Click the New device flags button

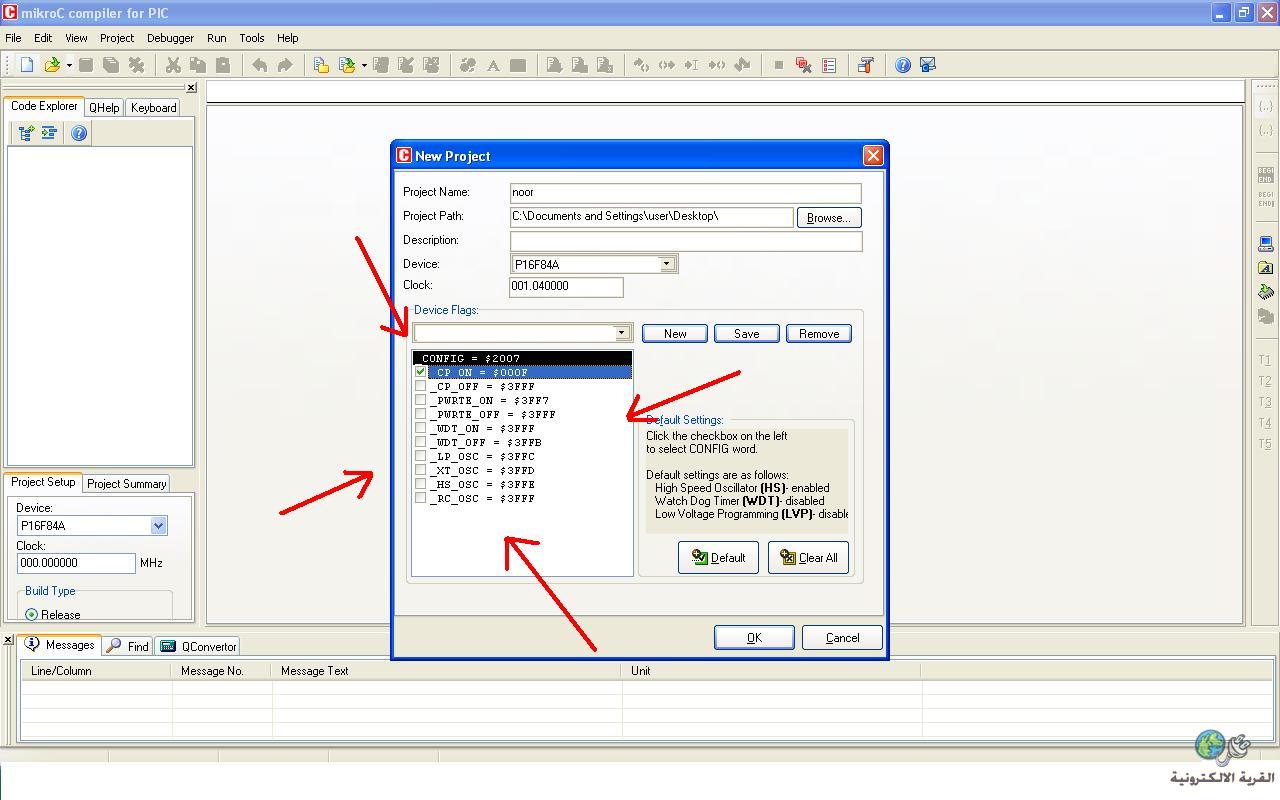tap(675, 333)
